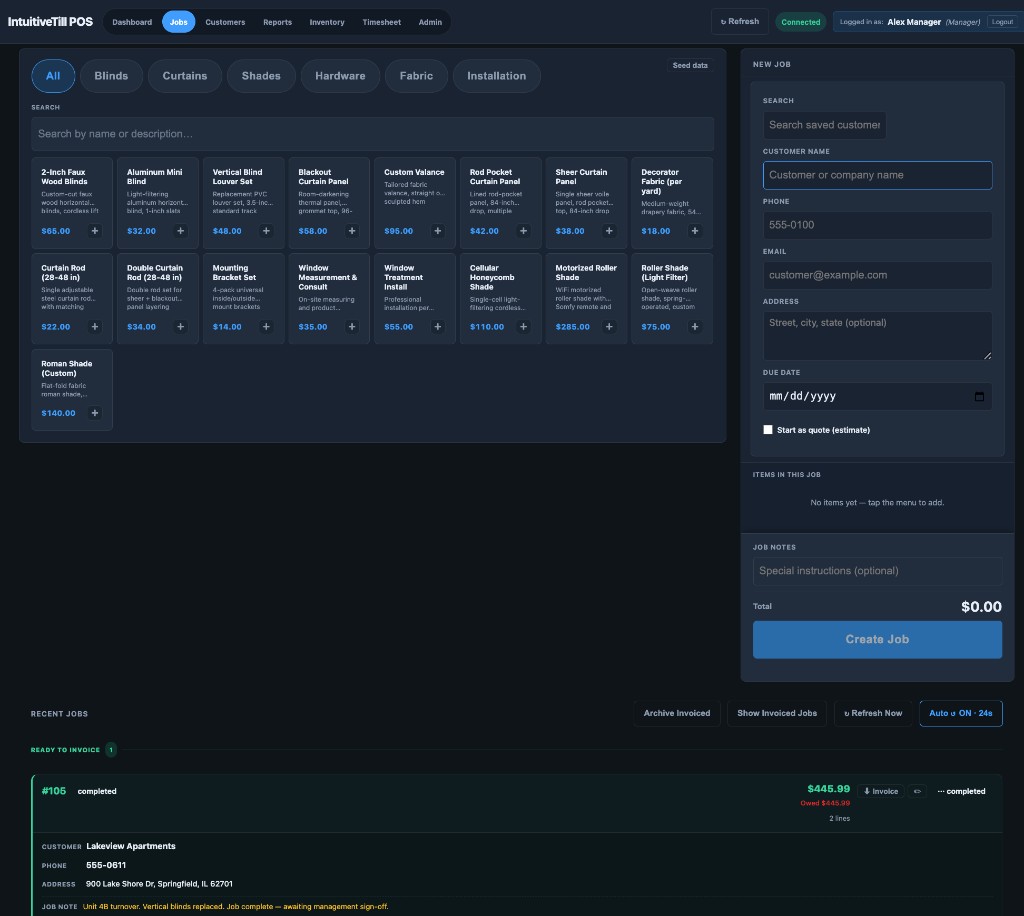Open the Admin tab
1024x916 pixels.
430,22
